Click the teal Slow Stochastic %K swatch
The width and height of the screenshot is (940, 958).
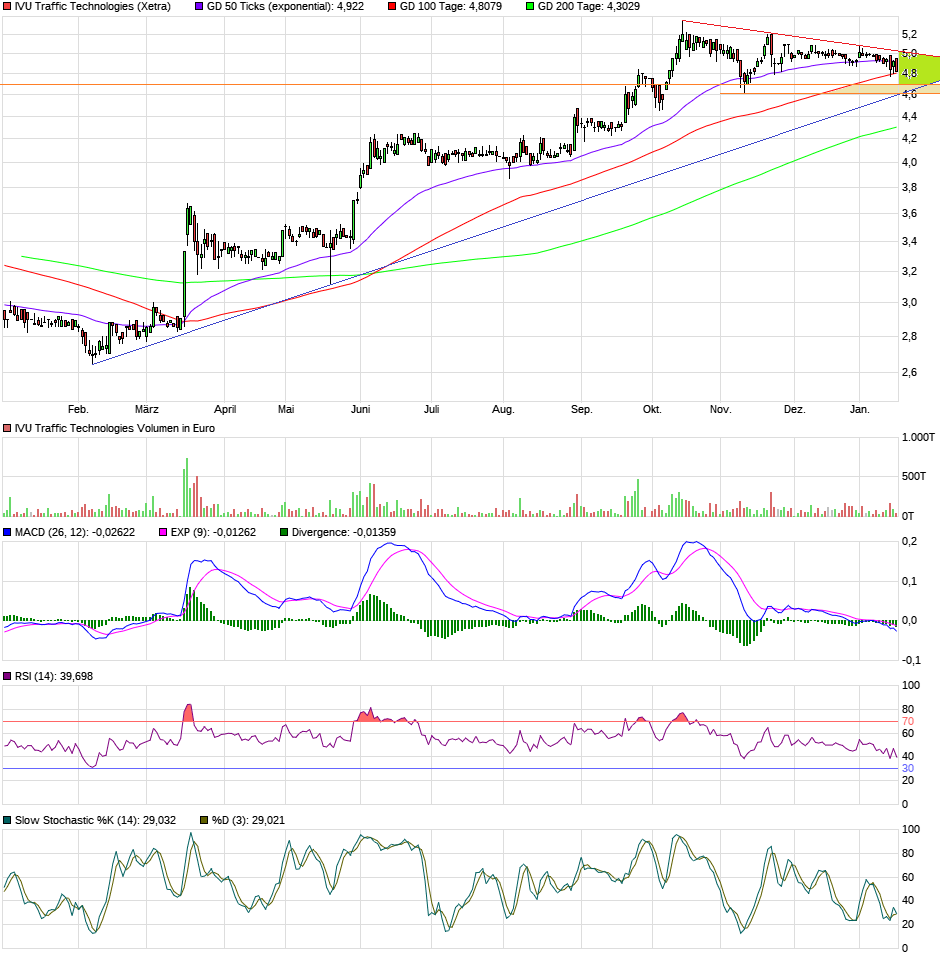tap(7, 821)
